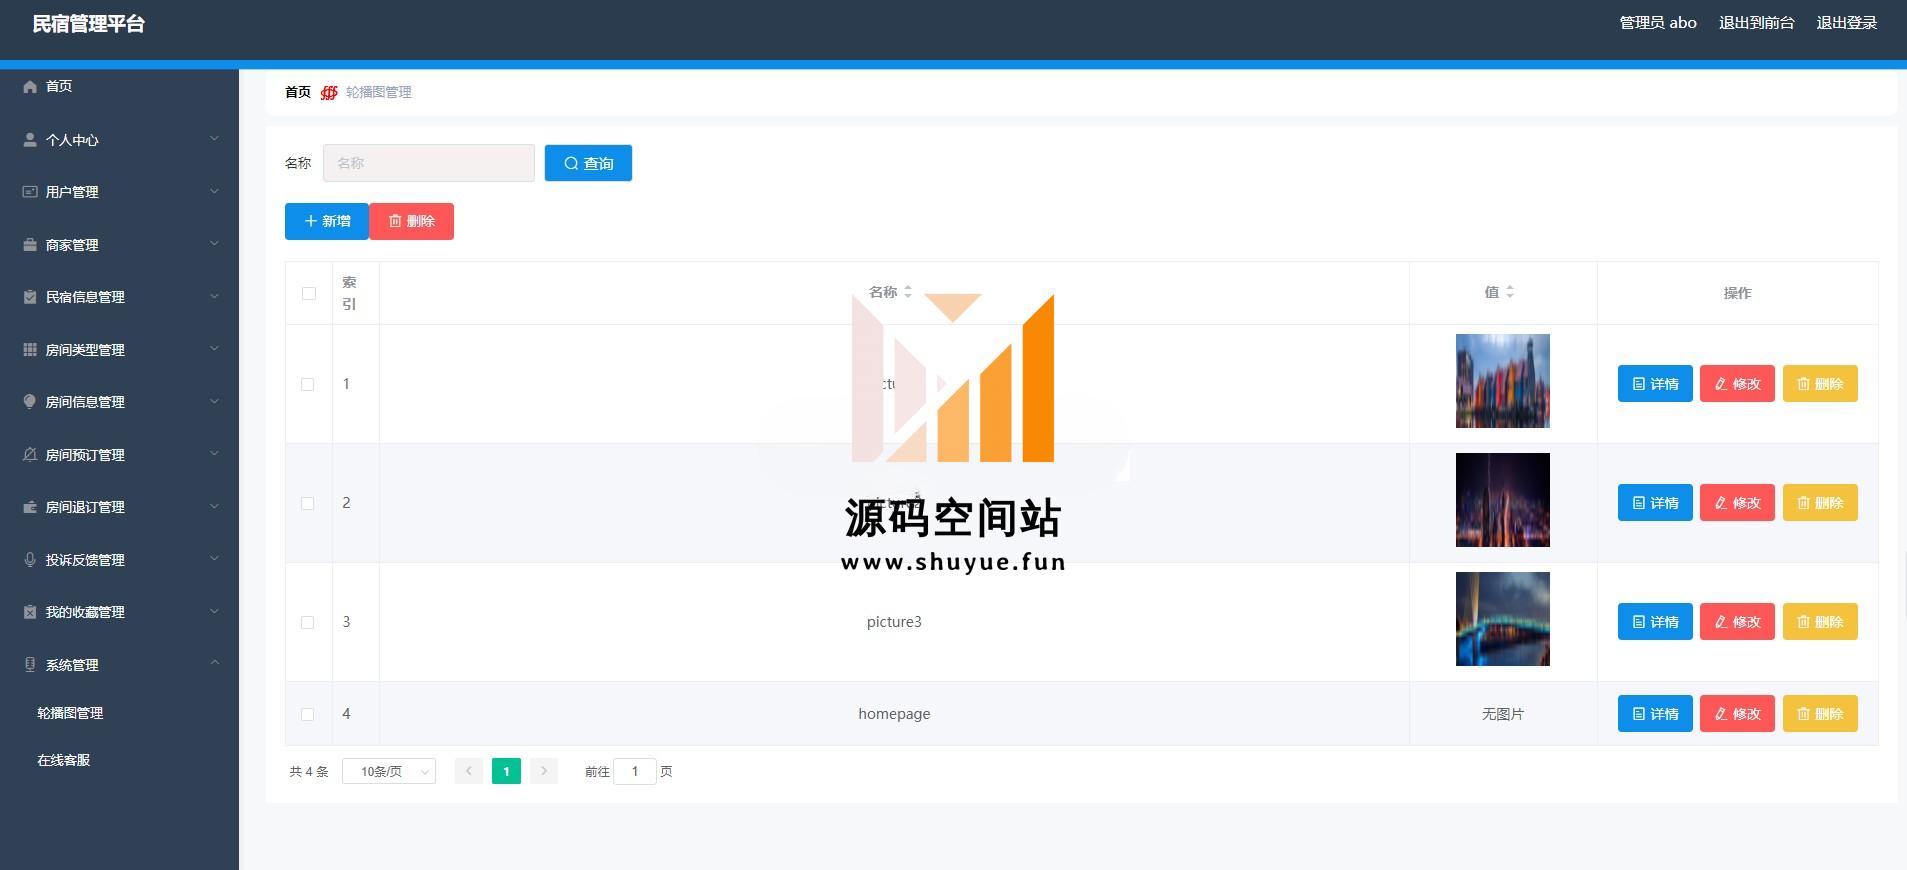Screen dimensions: 1907x870
Task: Select checkbox for the homepage row
Action: click(308, 714)
